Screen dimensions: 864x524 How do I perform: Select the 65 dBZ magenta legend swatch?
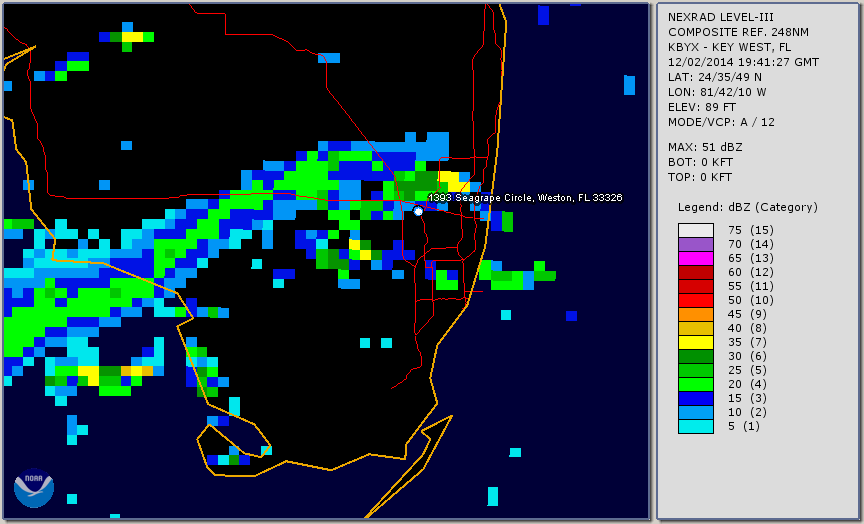(x=696, y=258)
